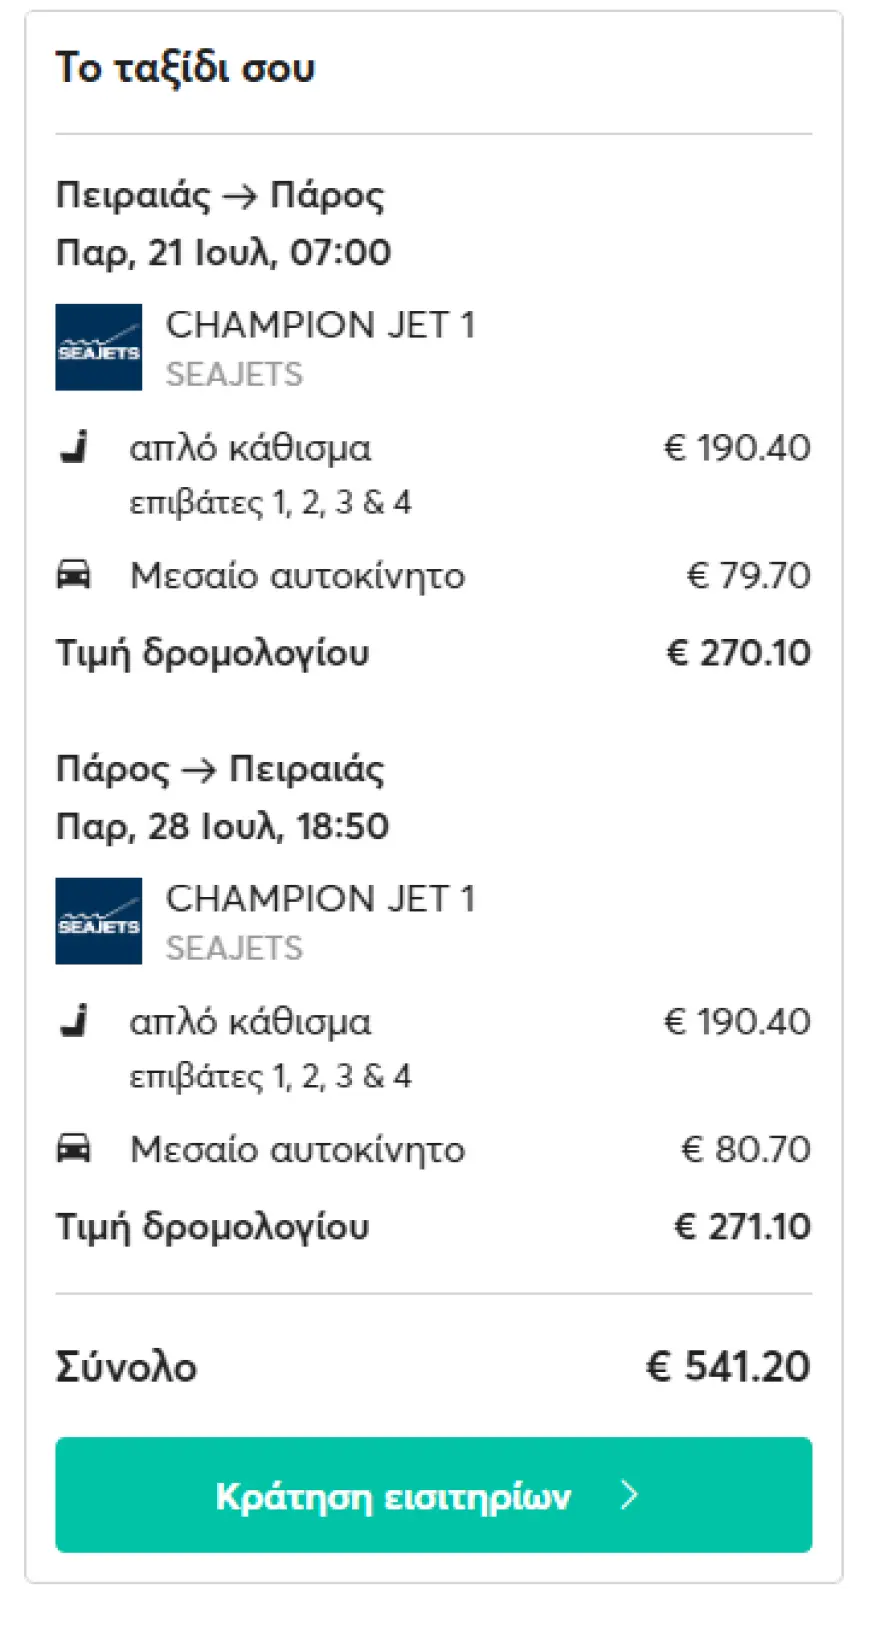
Task: Click the outbound CHAMPION JET 1 vessel name
Action: coord(320,325)
